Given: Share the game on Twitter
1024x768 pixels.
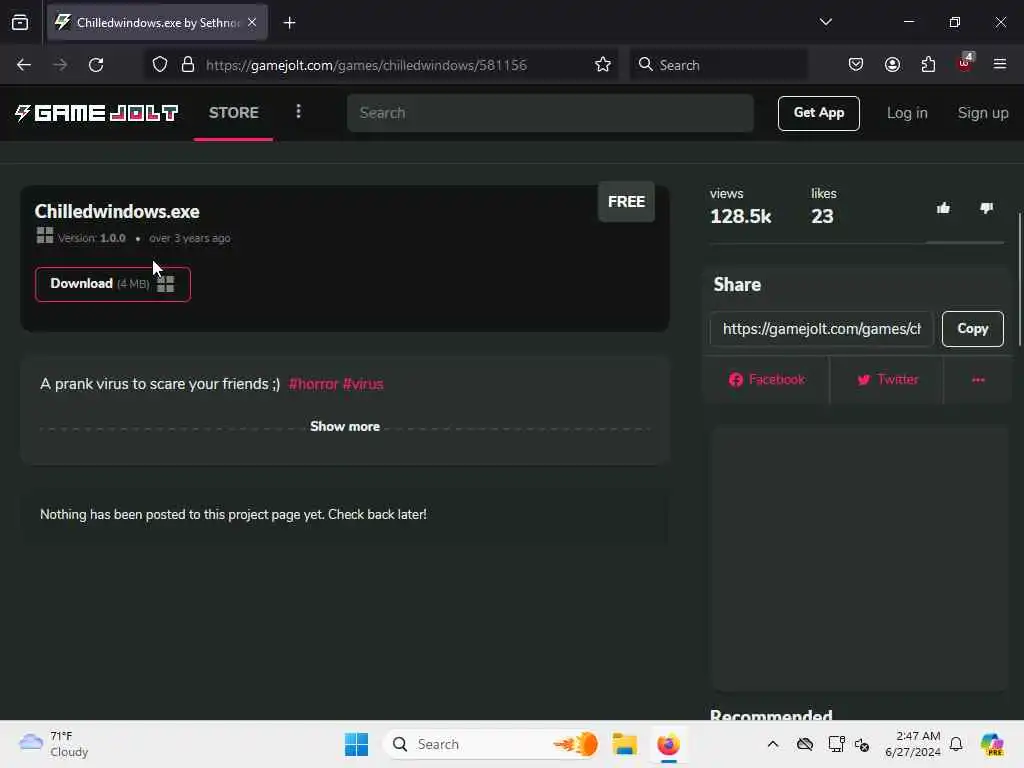Looking at the screenshot, I should point(887,379).
